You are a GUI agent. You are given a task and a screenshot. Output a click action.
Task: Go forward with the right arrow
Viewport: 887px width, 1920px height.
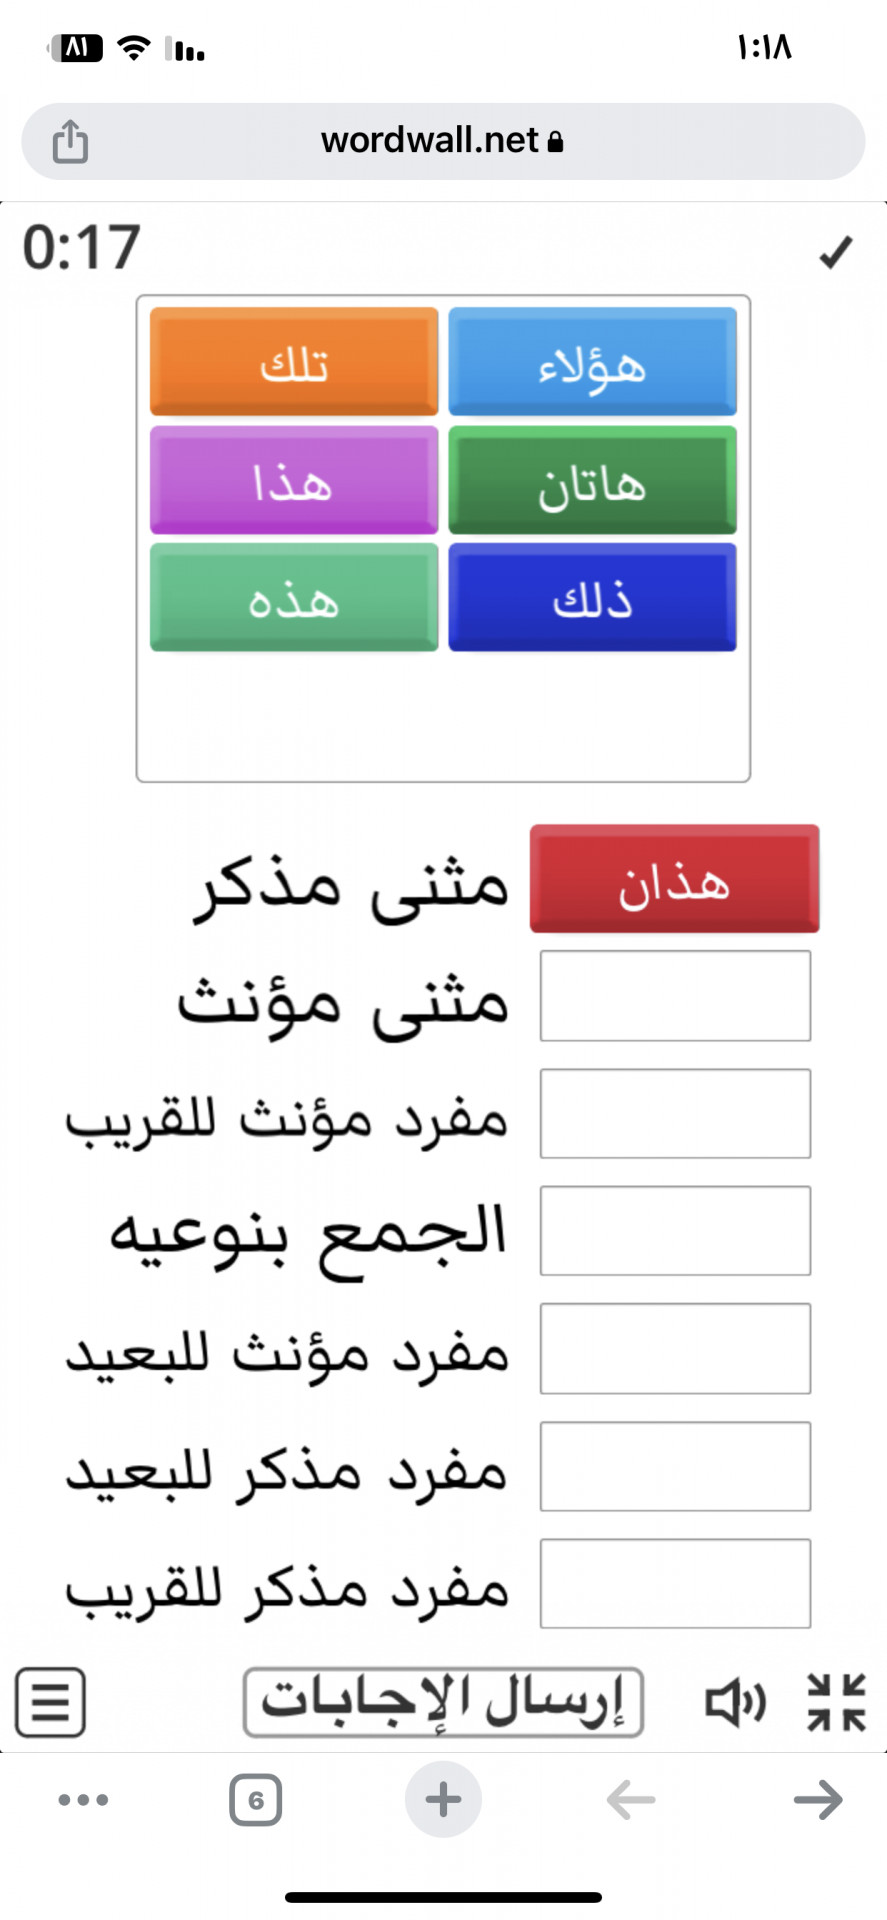click(x=818, y=1800)
